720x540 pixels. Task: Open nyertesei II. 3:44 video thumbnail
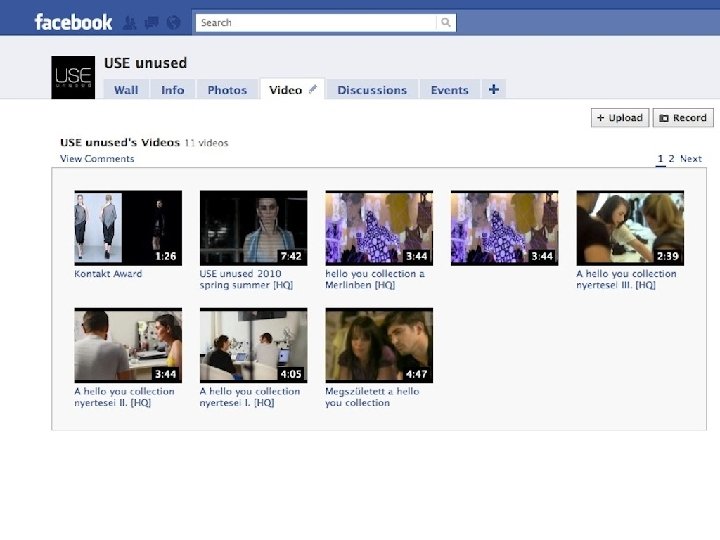click(128, 345)
